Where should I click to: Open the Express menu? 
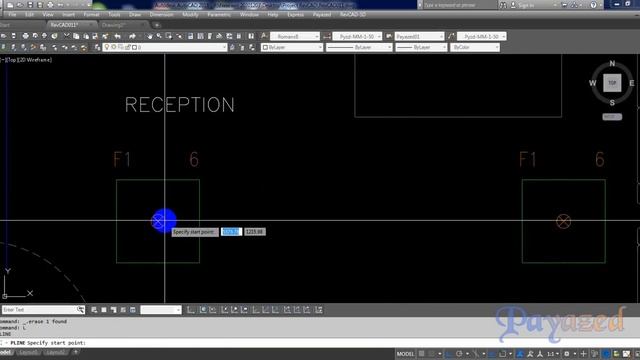[x=296, y=14]
